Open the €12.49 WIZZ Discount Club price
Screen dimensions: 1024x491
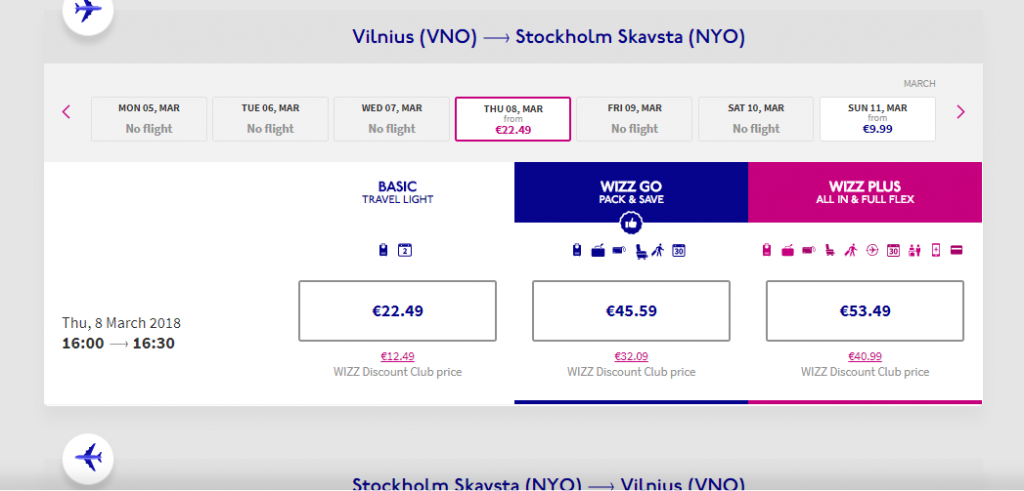pos(397,356)
